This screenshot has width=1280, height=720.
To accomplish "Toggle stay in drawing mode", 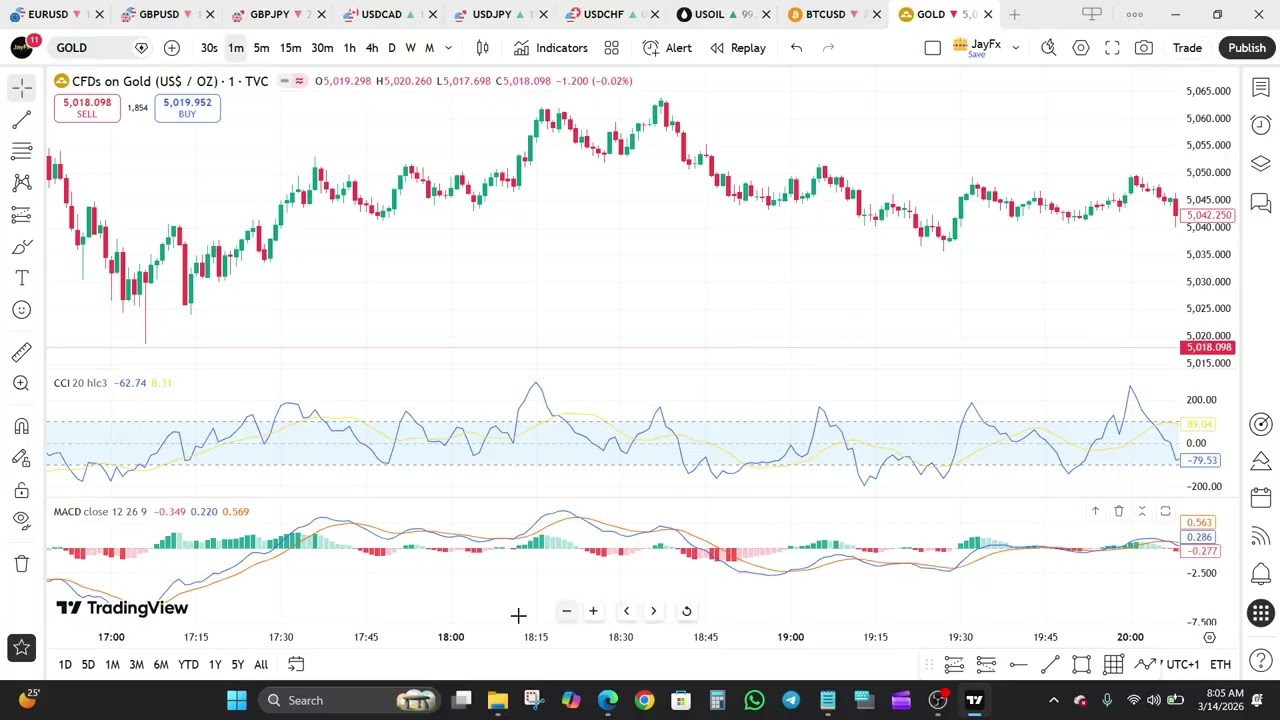I will point(22,458).
